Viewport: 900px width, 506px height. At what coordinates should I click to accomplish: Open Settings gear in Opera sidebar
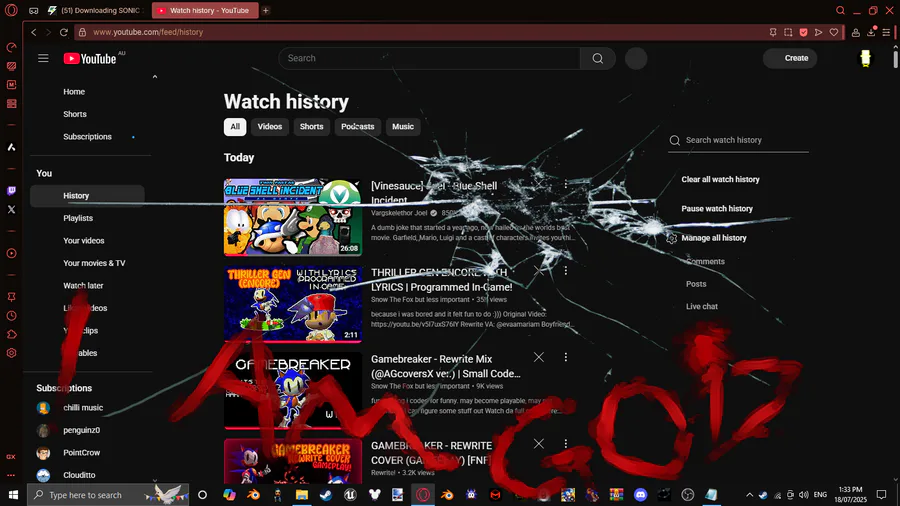coord(11,353)
